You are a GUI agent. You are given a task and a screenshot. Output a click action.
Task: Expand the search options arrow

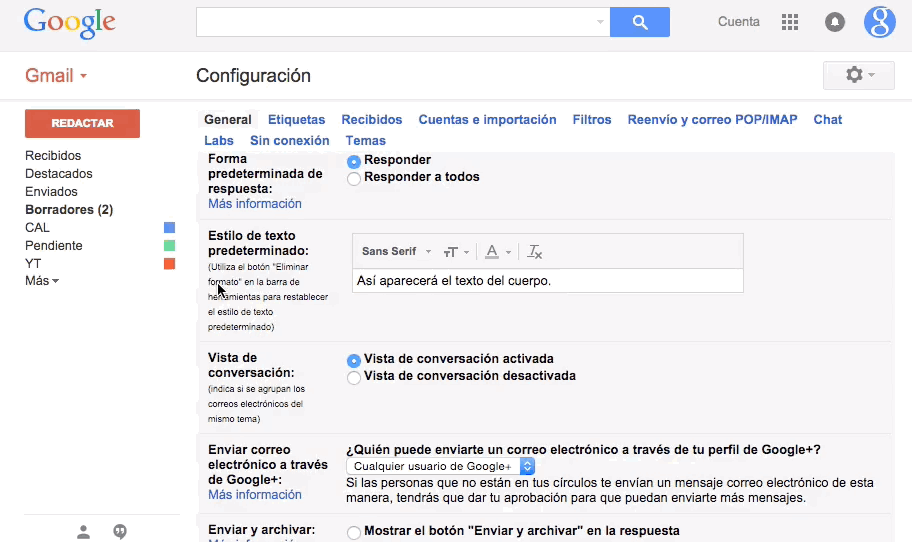pos(600,22)
